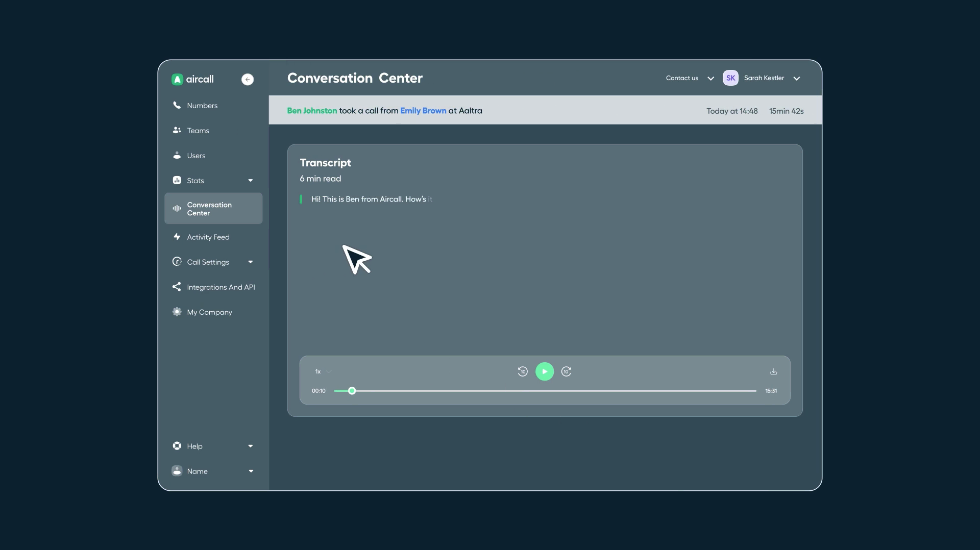The height and width of the screenshot is (550, 980).
Task: Play the call recording
Action: click(x=544, y=372)
